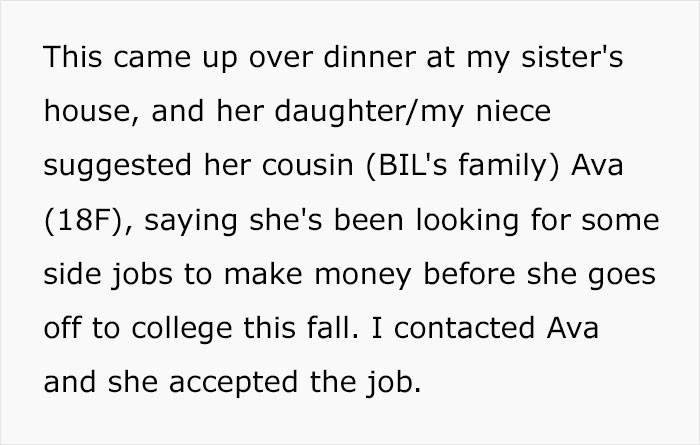Click the word "looking" in fourth line

pos(467,220)
